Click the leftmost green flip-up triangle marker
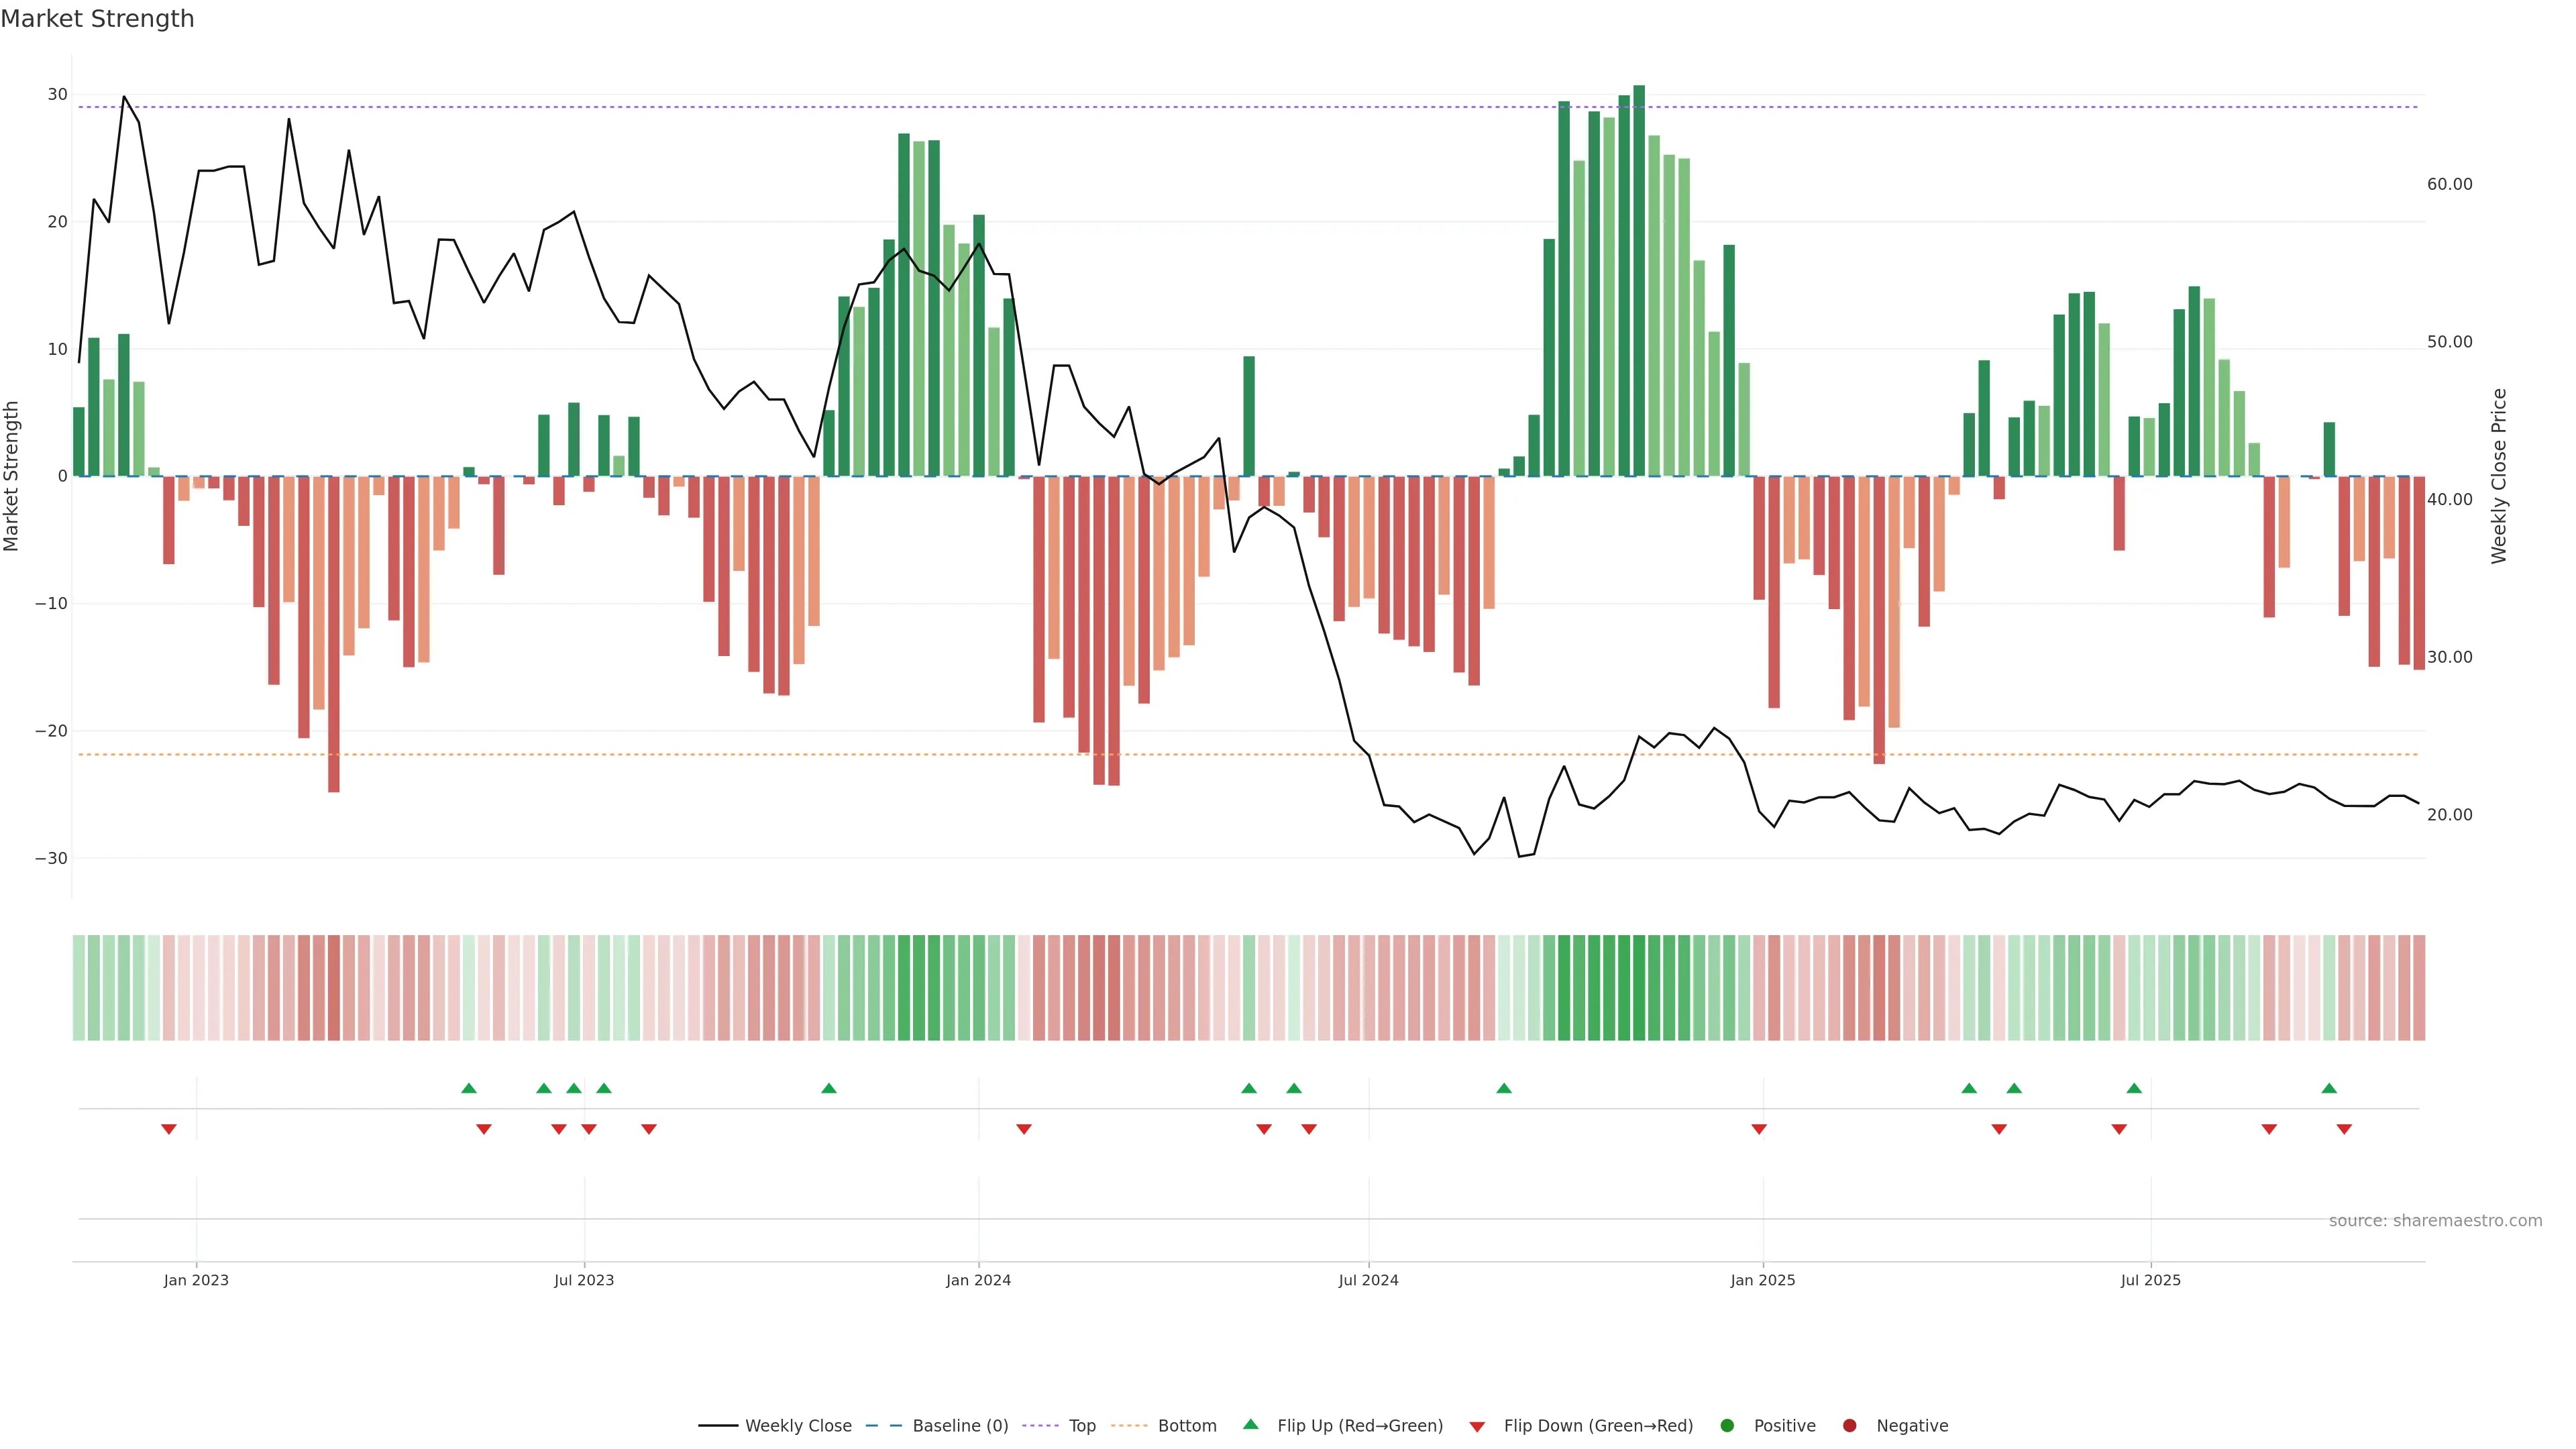The height and width of the screenshot is (1449, 2576). coord(469,1088)
